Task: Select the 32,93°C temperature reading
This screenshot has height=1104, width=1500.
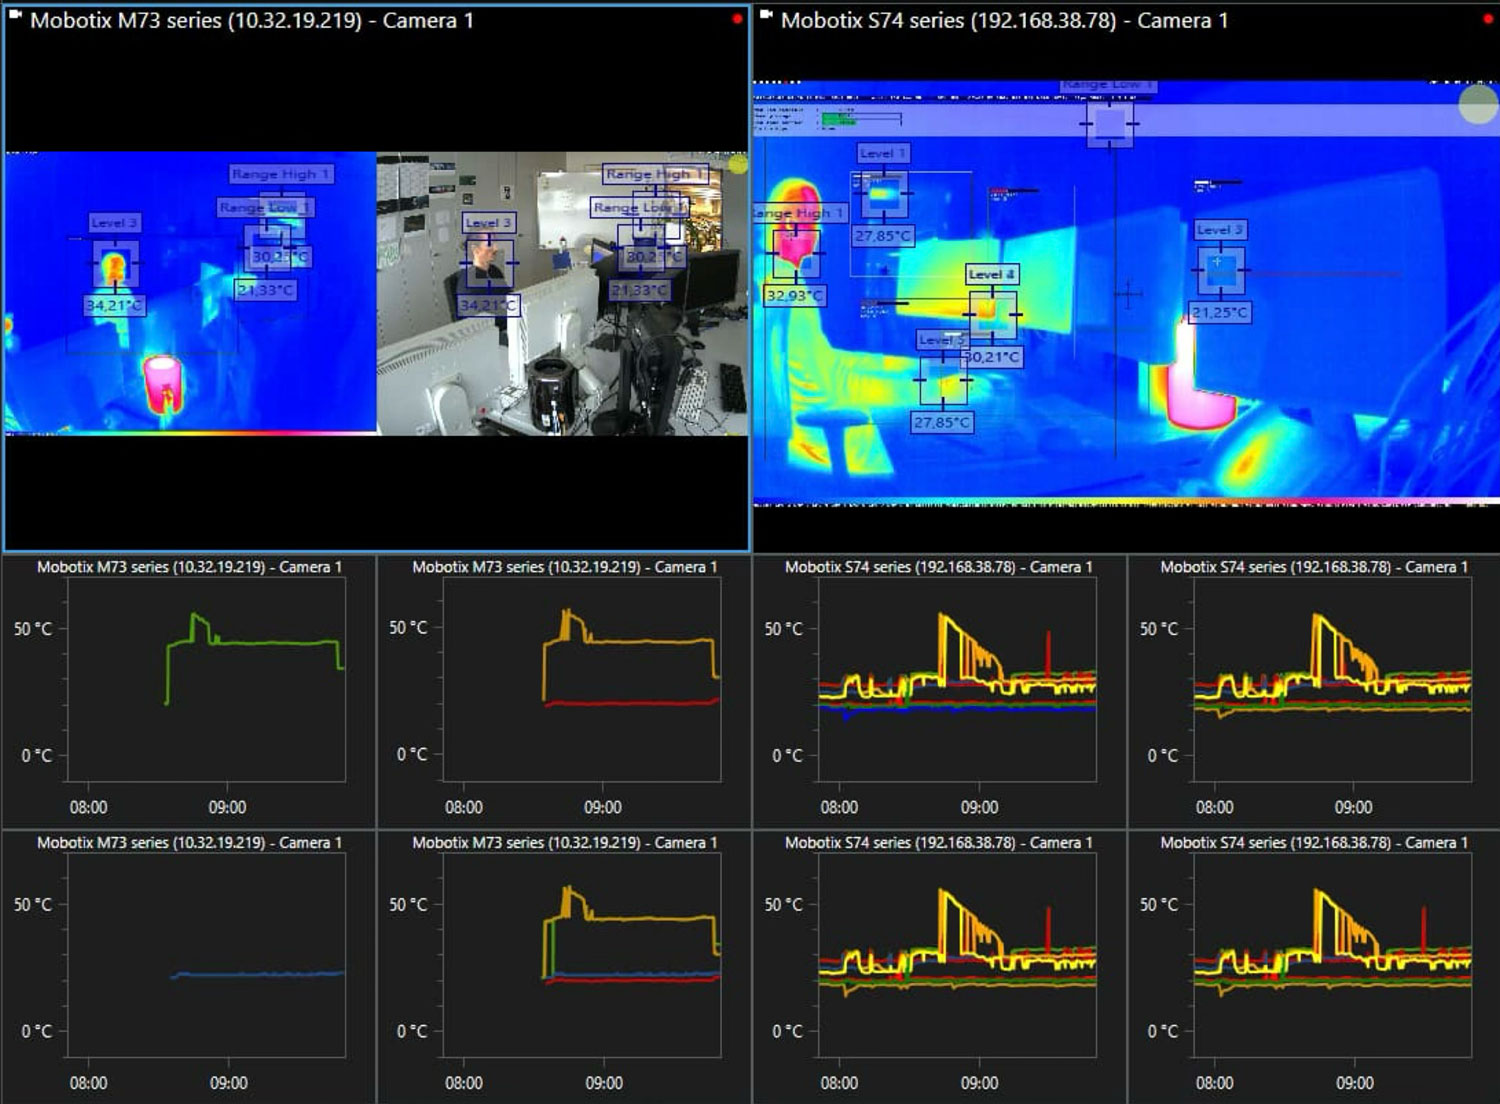Action: pyautogui.click(x=794, y=295)
